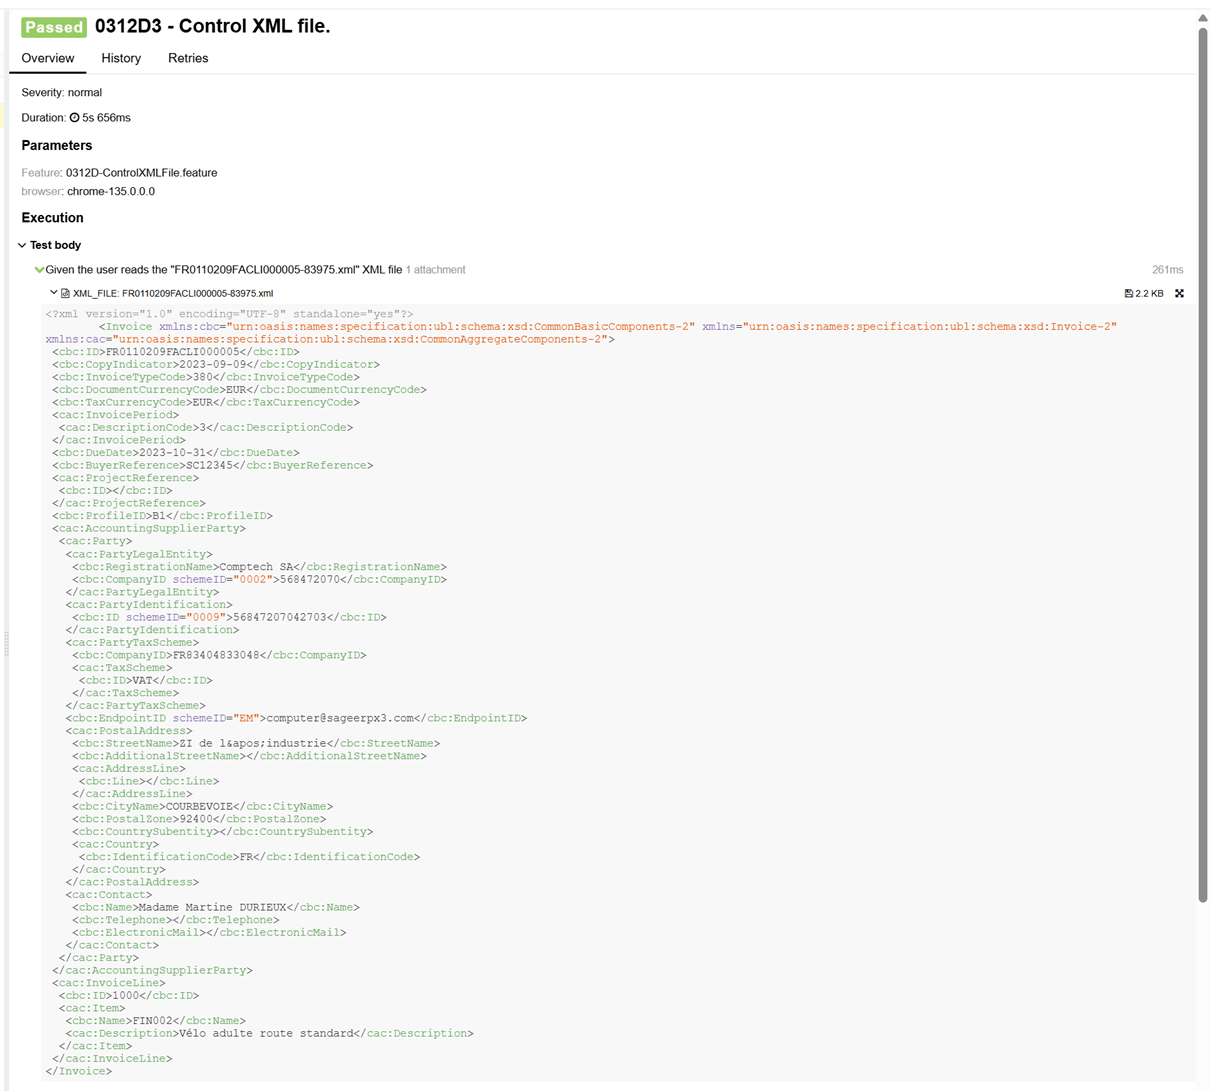The width and height of the screenshot is (1210, 1091).
Task: Click the left pane resize handle
Action: tap(6, 644)
